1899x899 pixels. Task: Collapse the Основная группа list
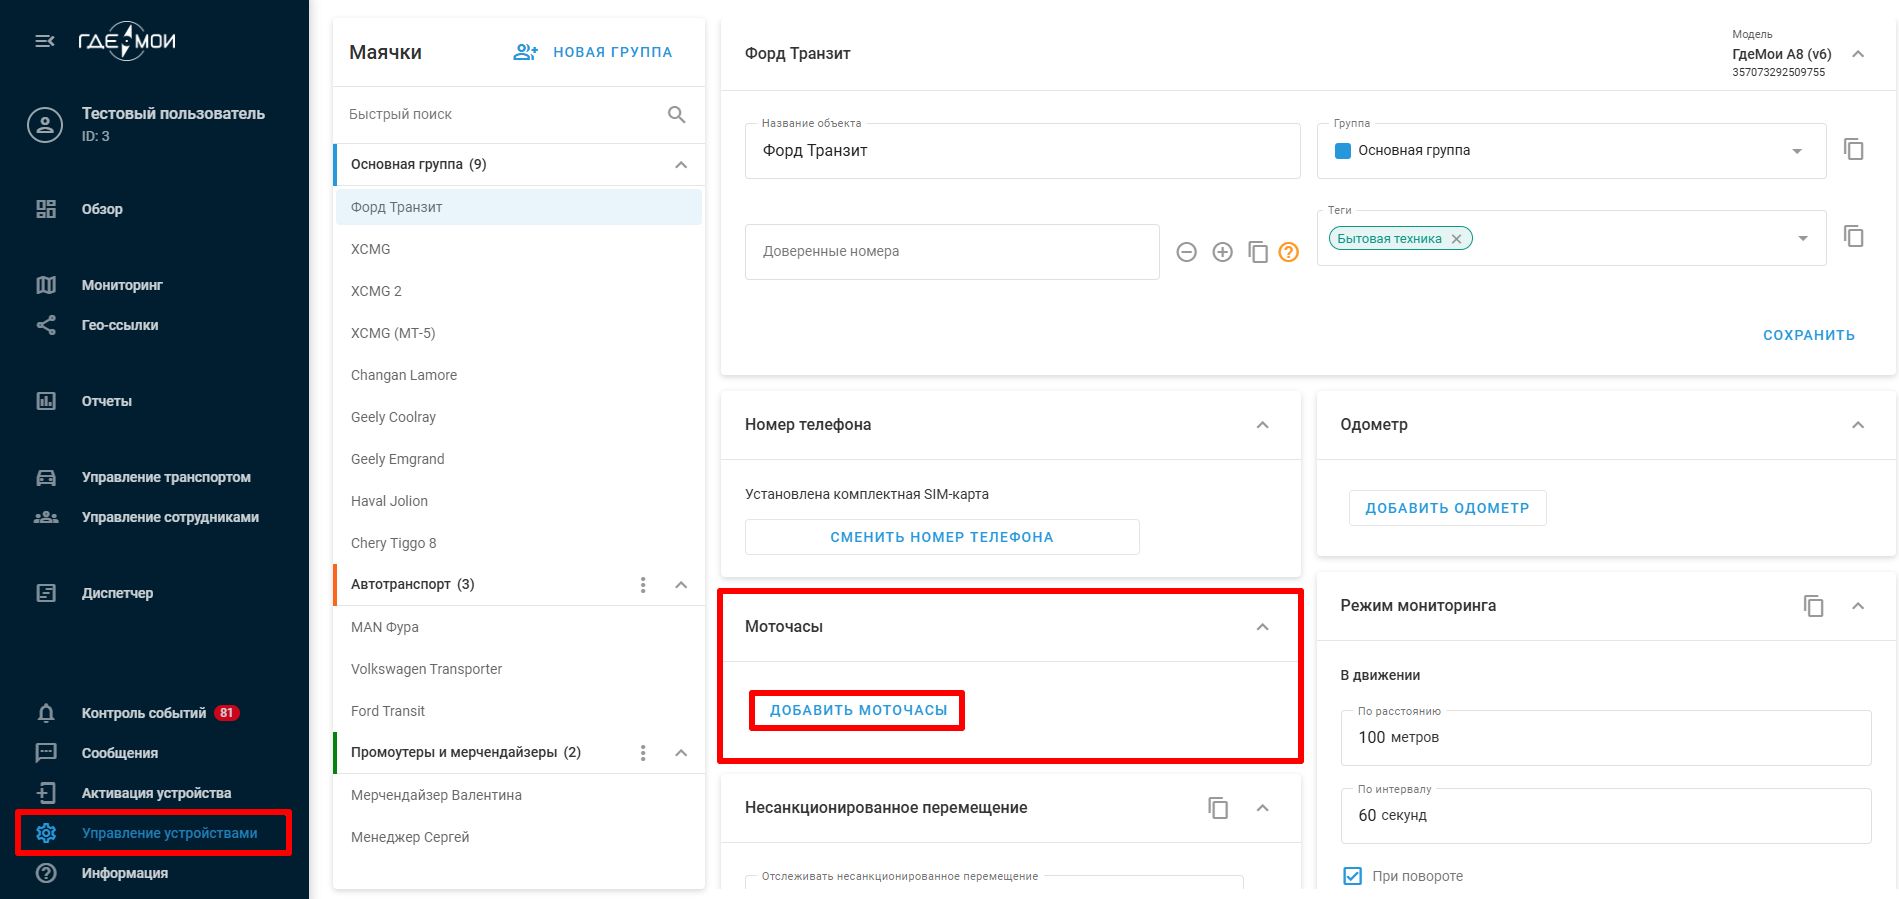pyautogui.click(x=681, y=165)
